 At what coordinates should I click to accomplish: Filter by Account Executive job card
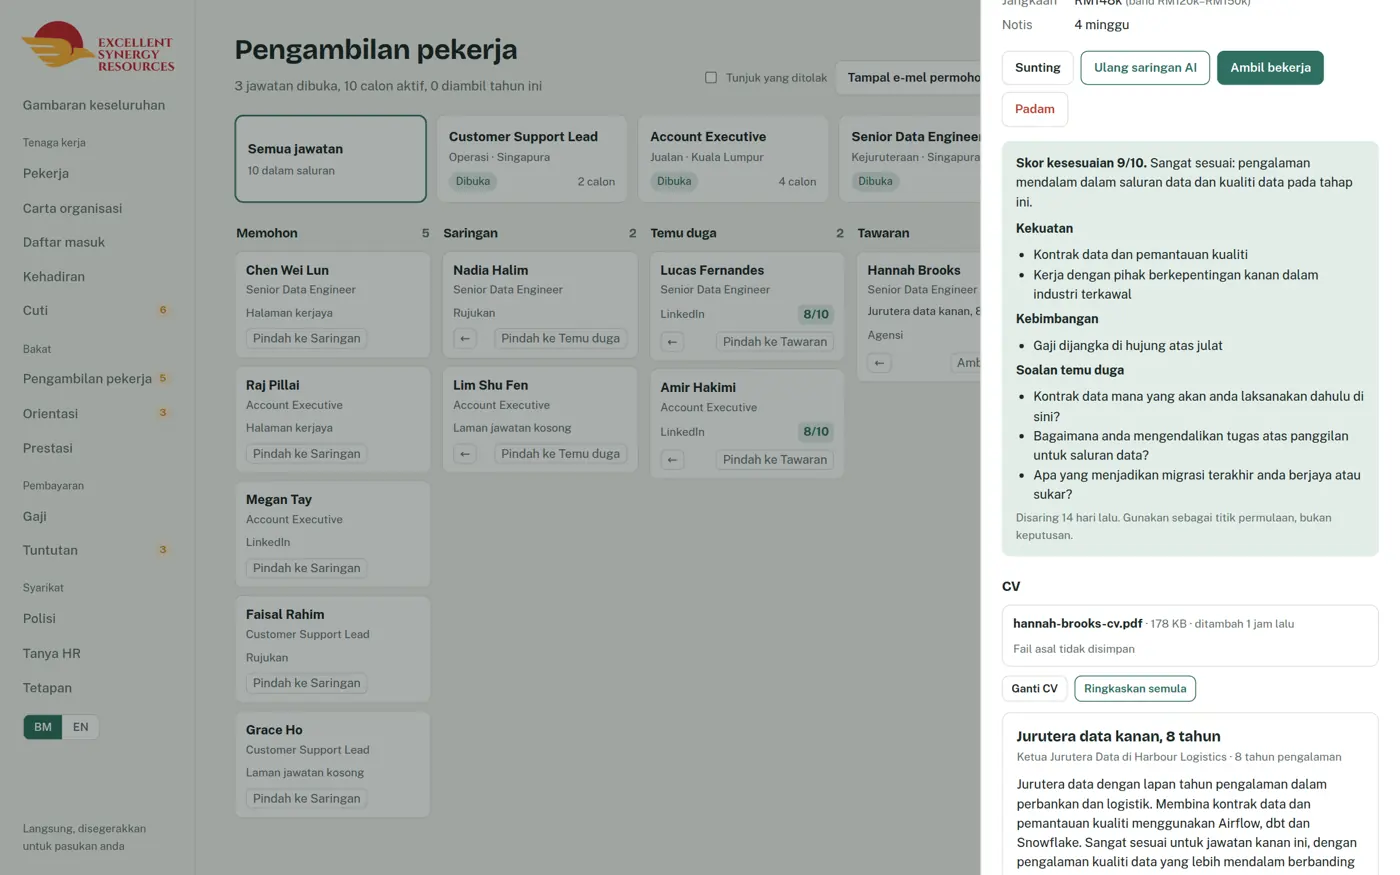[733, 159]
